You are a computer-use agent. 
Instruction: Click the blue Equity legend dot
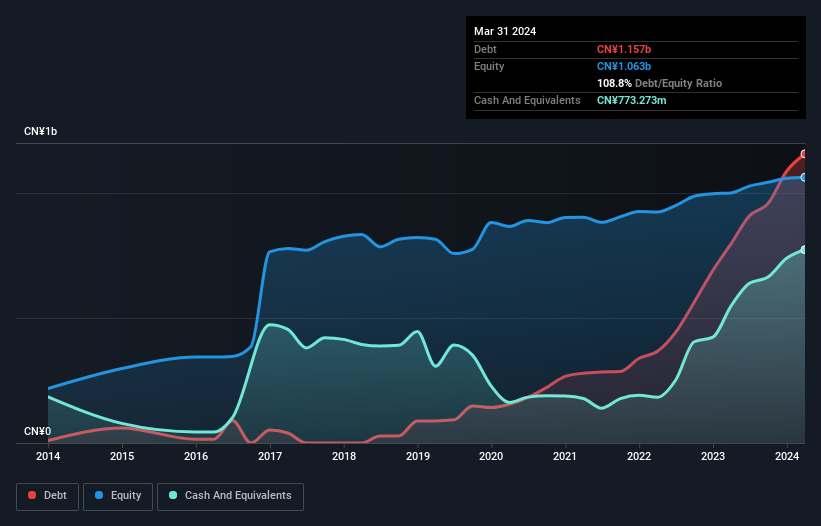99,495
